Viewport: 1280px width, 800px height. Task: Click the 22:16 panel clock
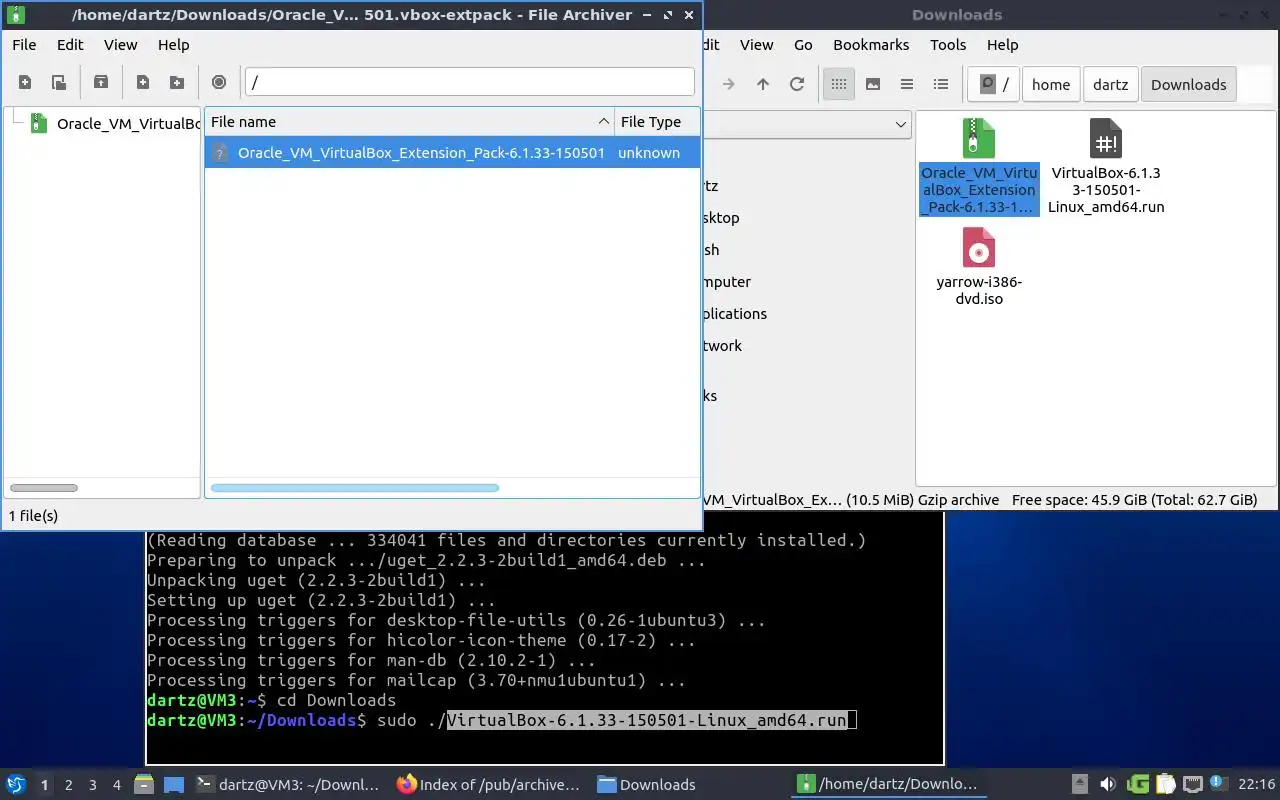point(1256,785)
